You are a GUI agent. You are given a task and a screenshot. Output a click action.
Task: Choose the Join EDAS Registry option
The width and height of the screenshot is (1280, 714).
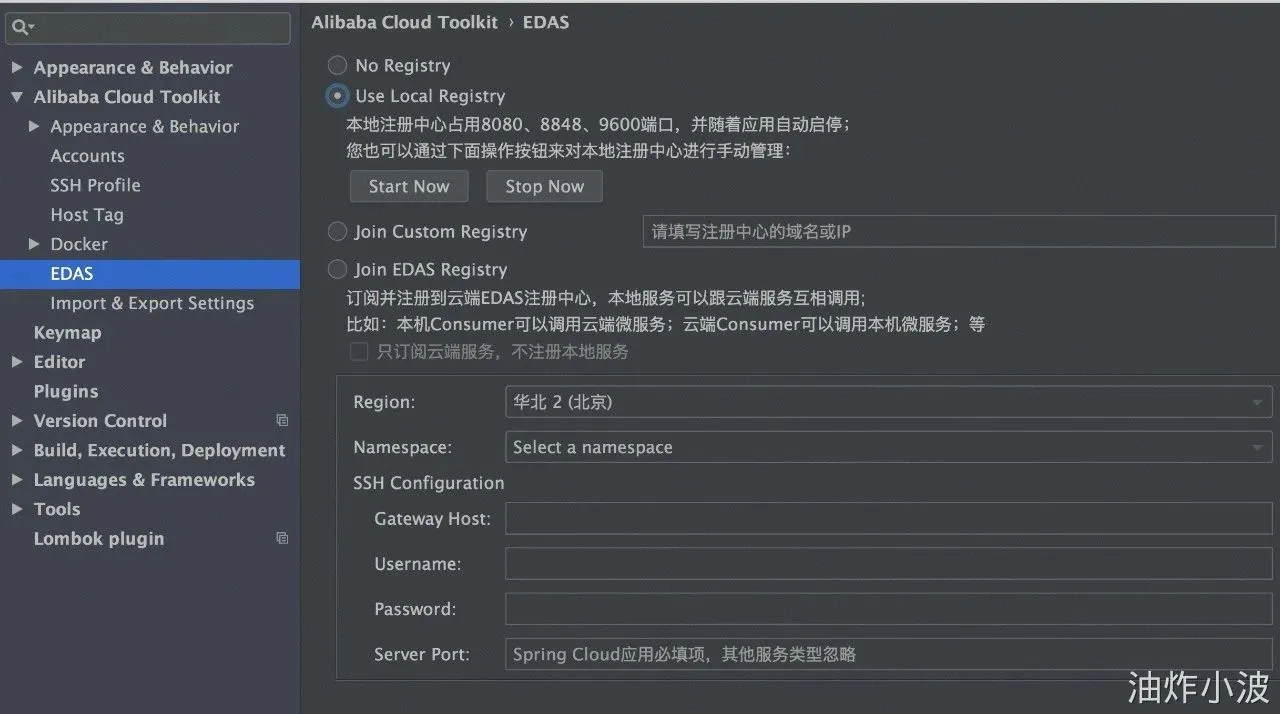[338, 270]
